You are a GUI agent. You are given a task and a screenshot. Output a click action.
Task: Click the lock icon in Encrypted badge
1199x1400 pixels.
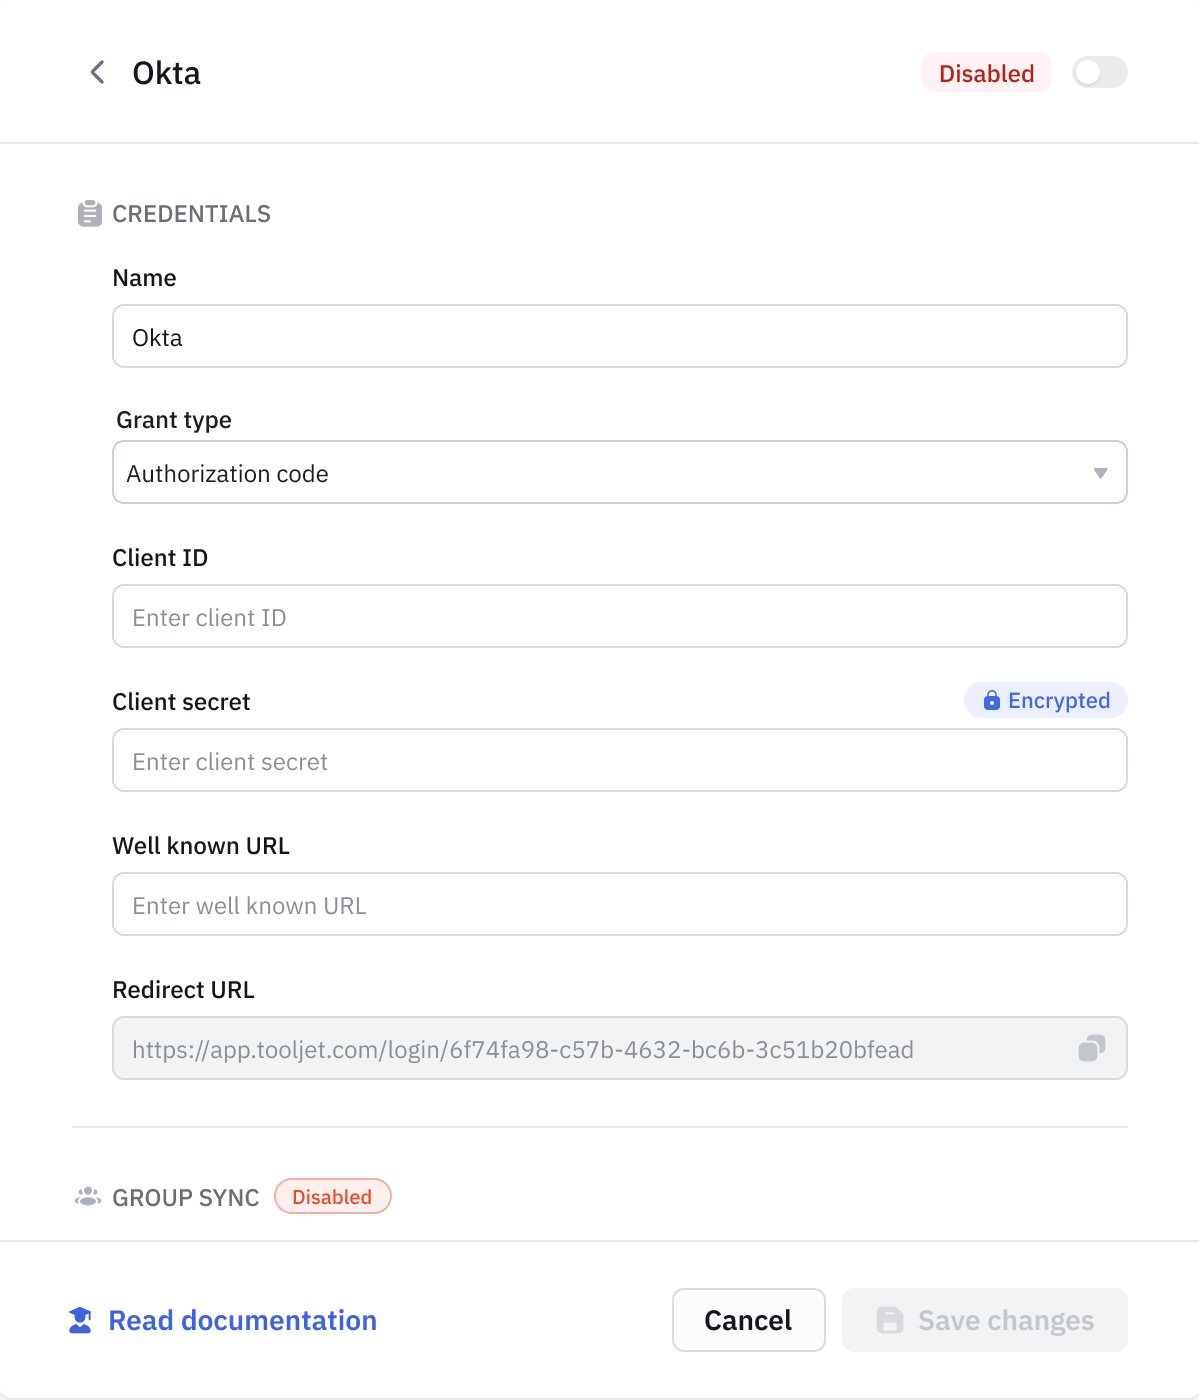(x=992, y=700)
